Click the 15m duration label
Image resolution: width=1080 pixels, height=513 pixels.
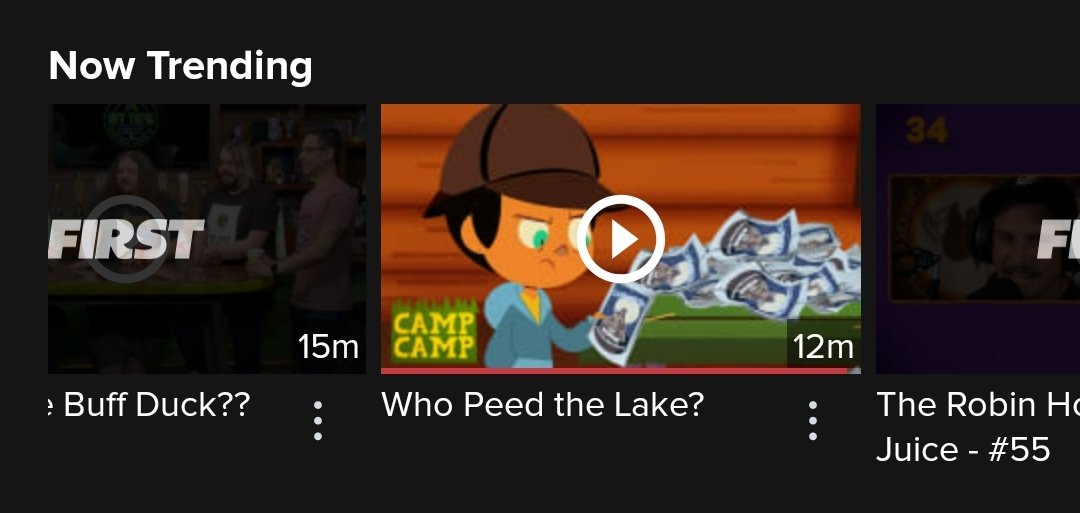pyautogui.click(x=329, y=346)
